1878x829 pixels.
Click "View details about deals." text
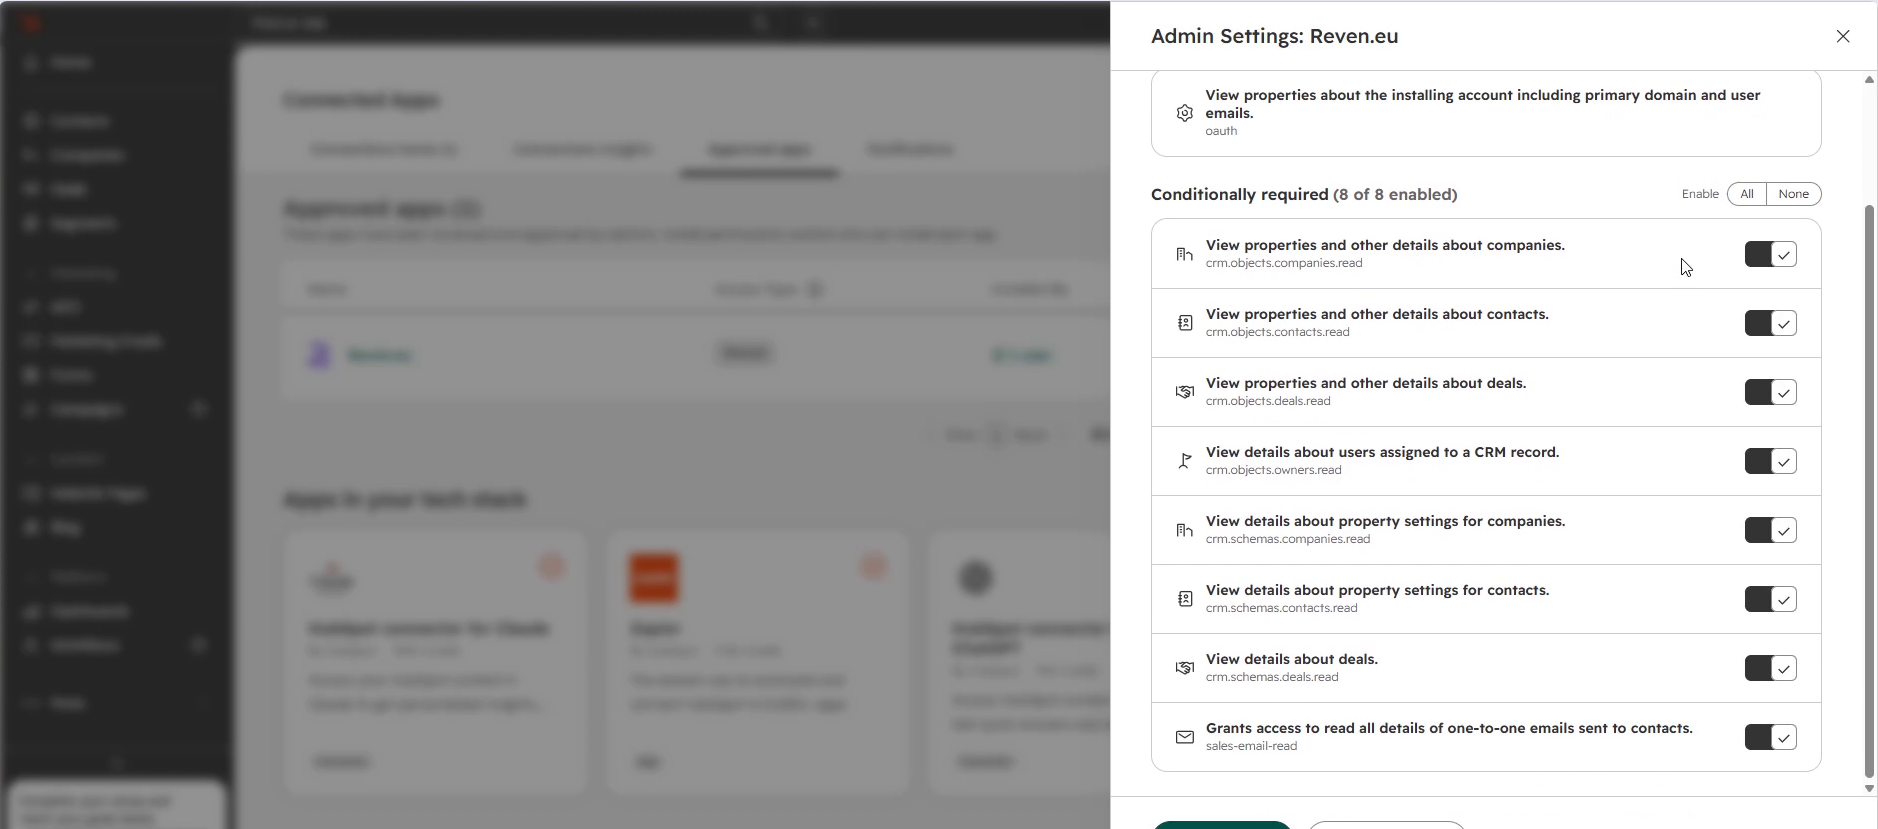(1292, 659)
